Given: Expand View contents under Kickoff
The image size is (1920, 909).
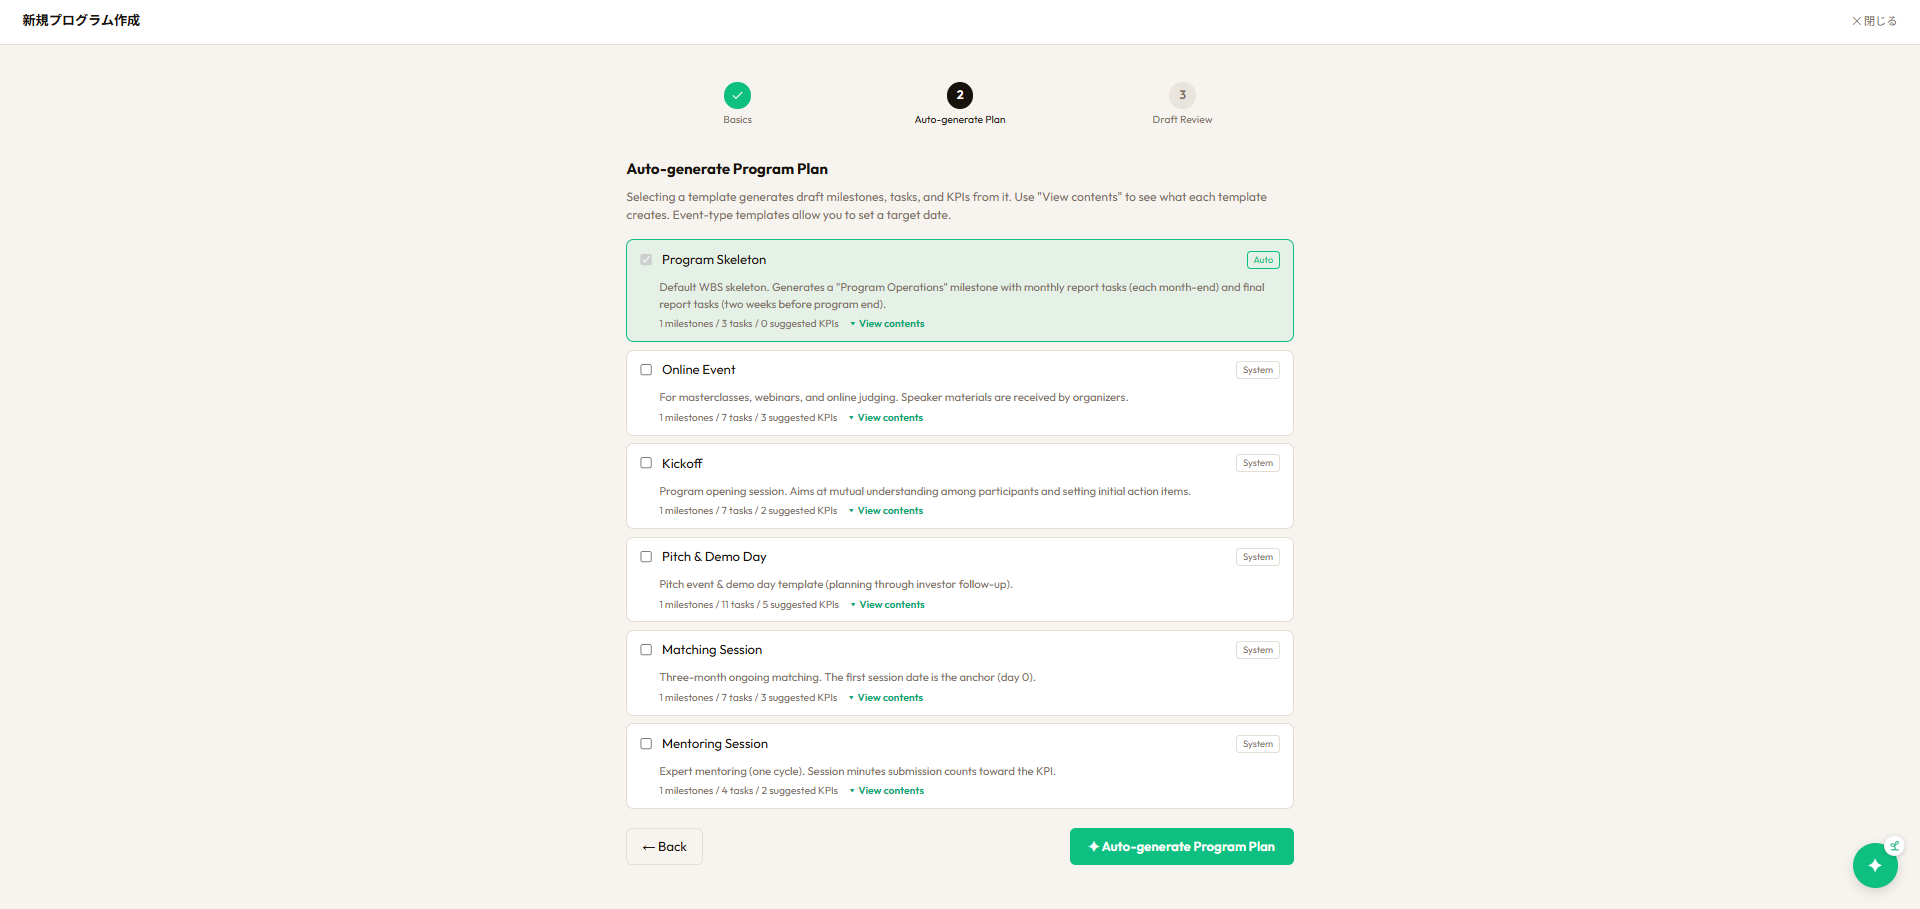Looking at the screenshot, I should (886, 511).
